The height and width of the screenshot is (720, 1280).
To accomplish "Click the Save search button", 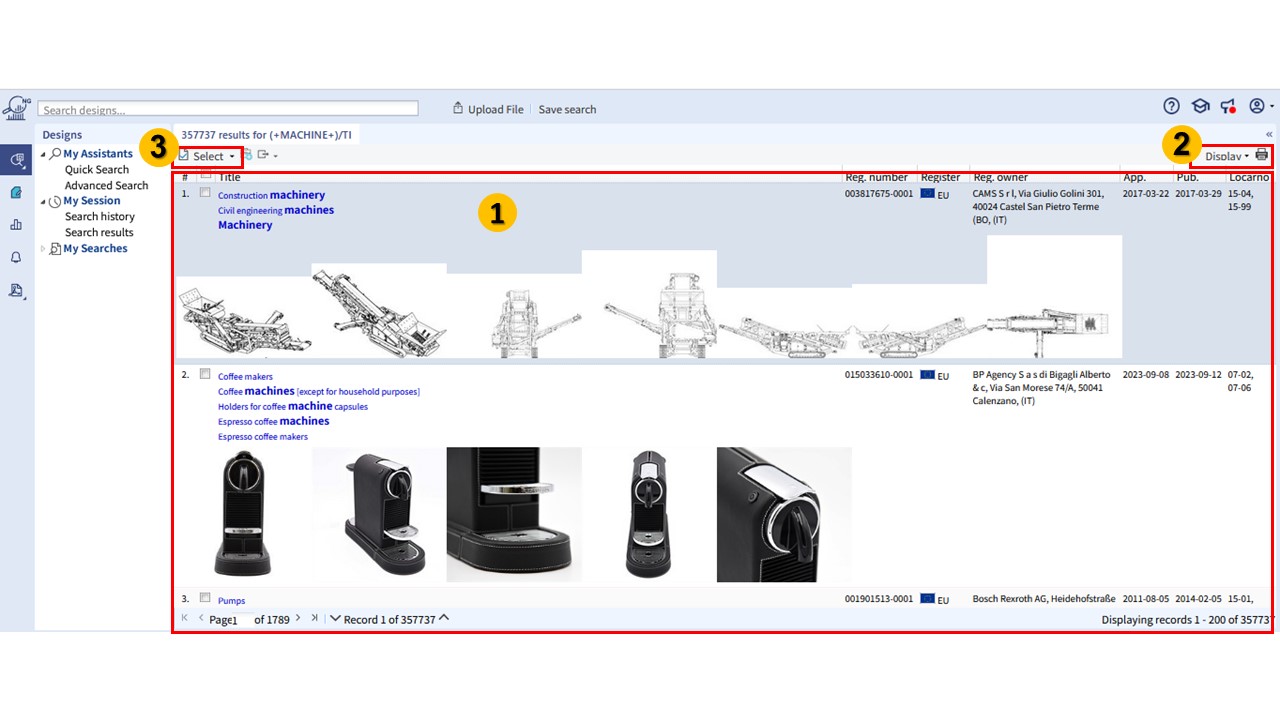I will tap(567, 109).
